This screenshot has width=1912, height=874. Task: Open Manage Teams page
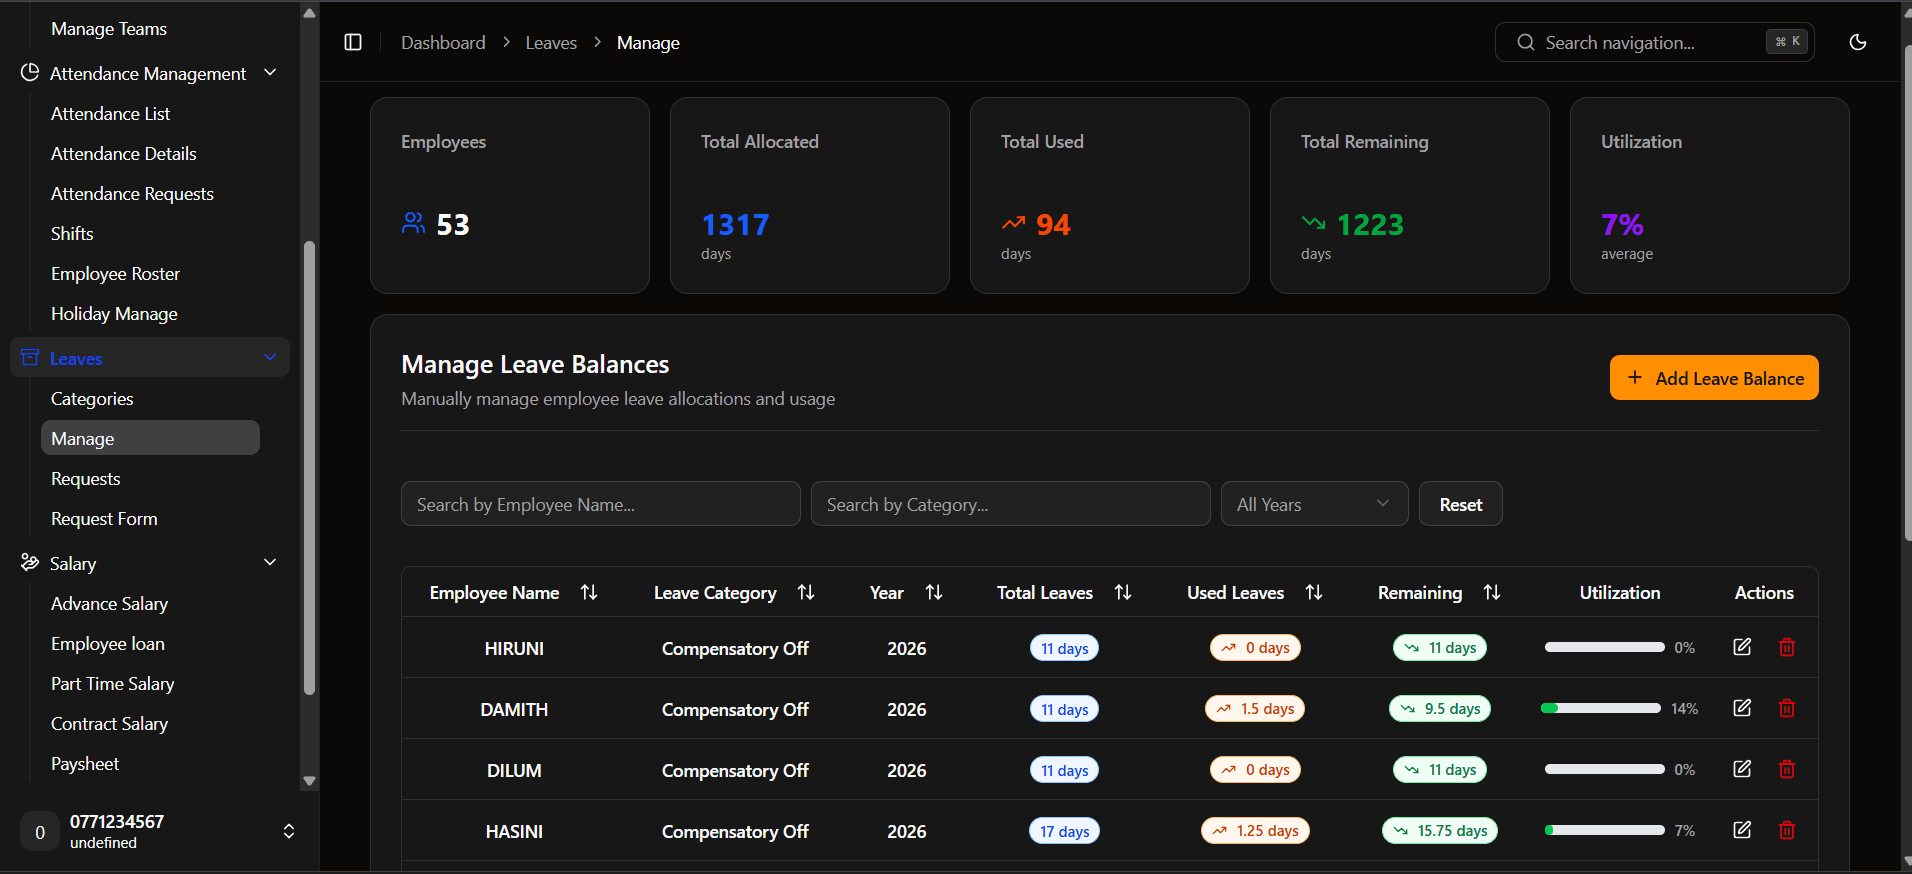coord(109,29)
